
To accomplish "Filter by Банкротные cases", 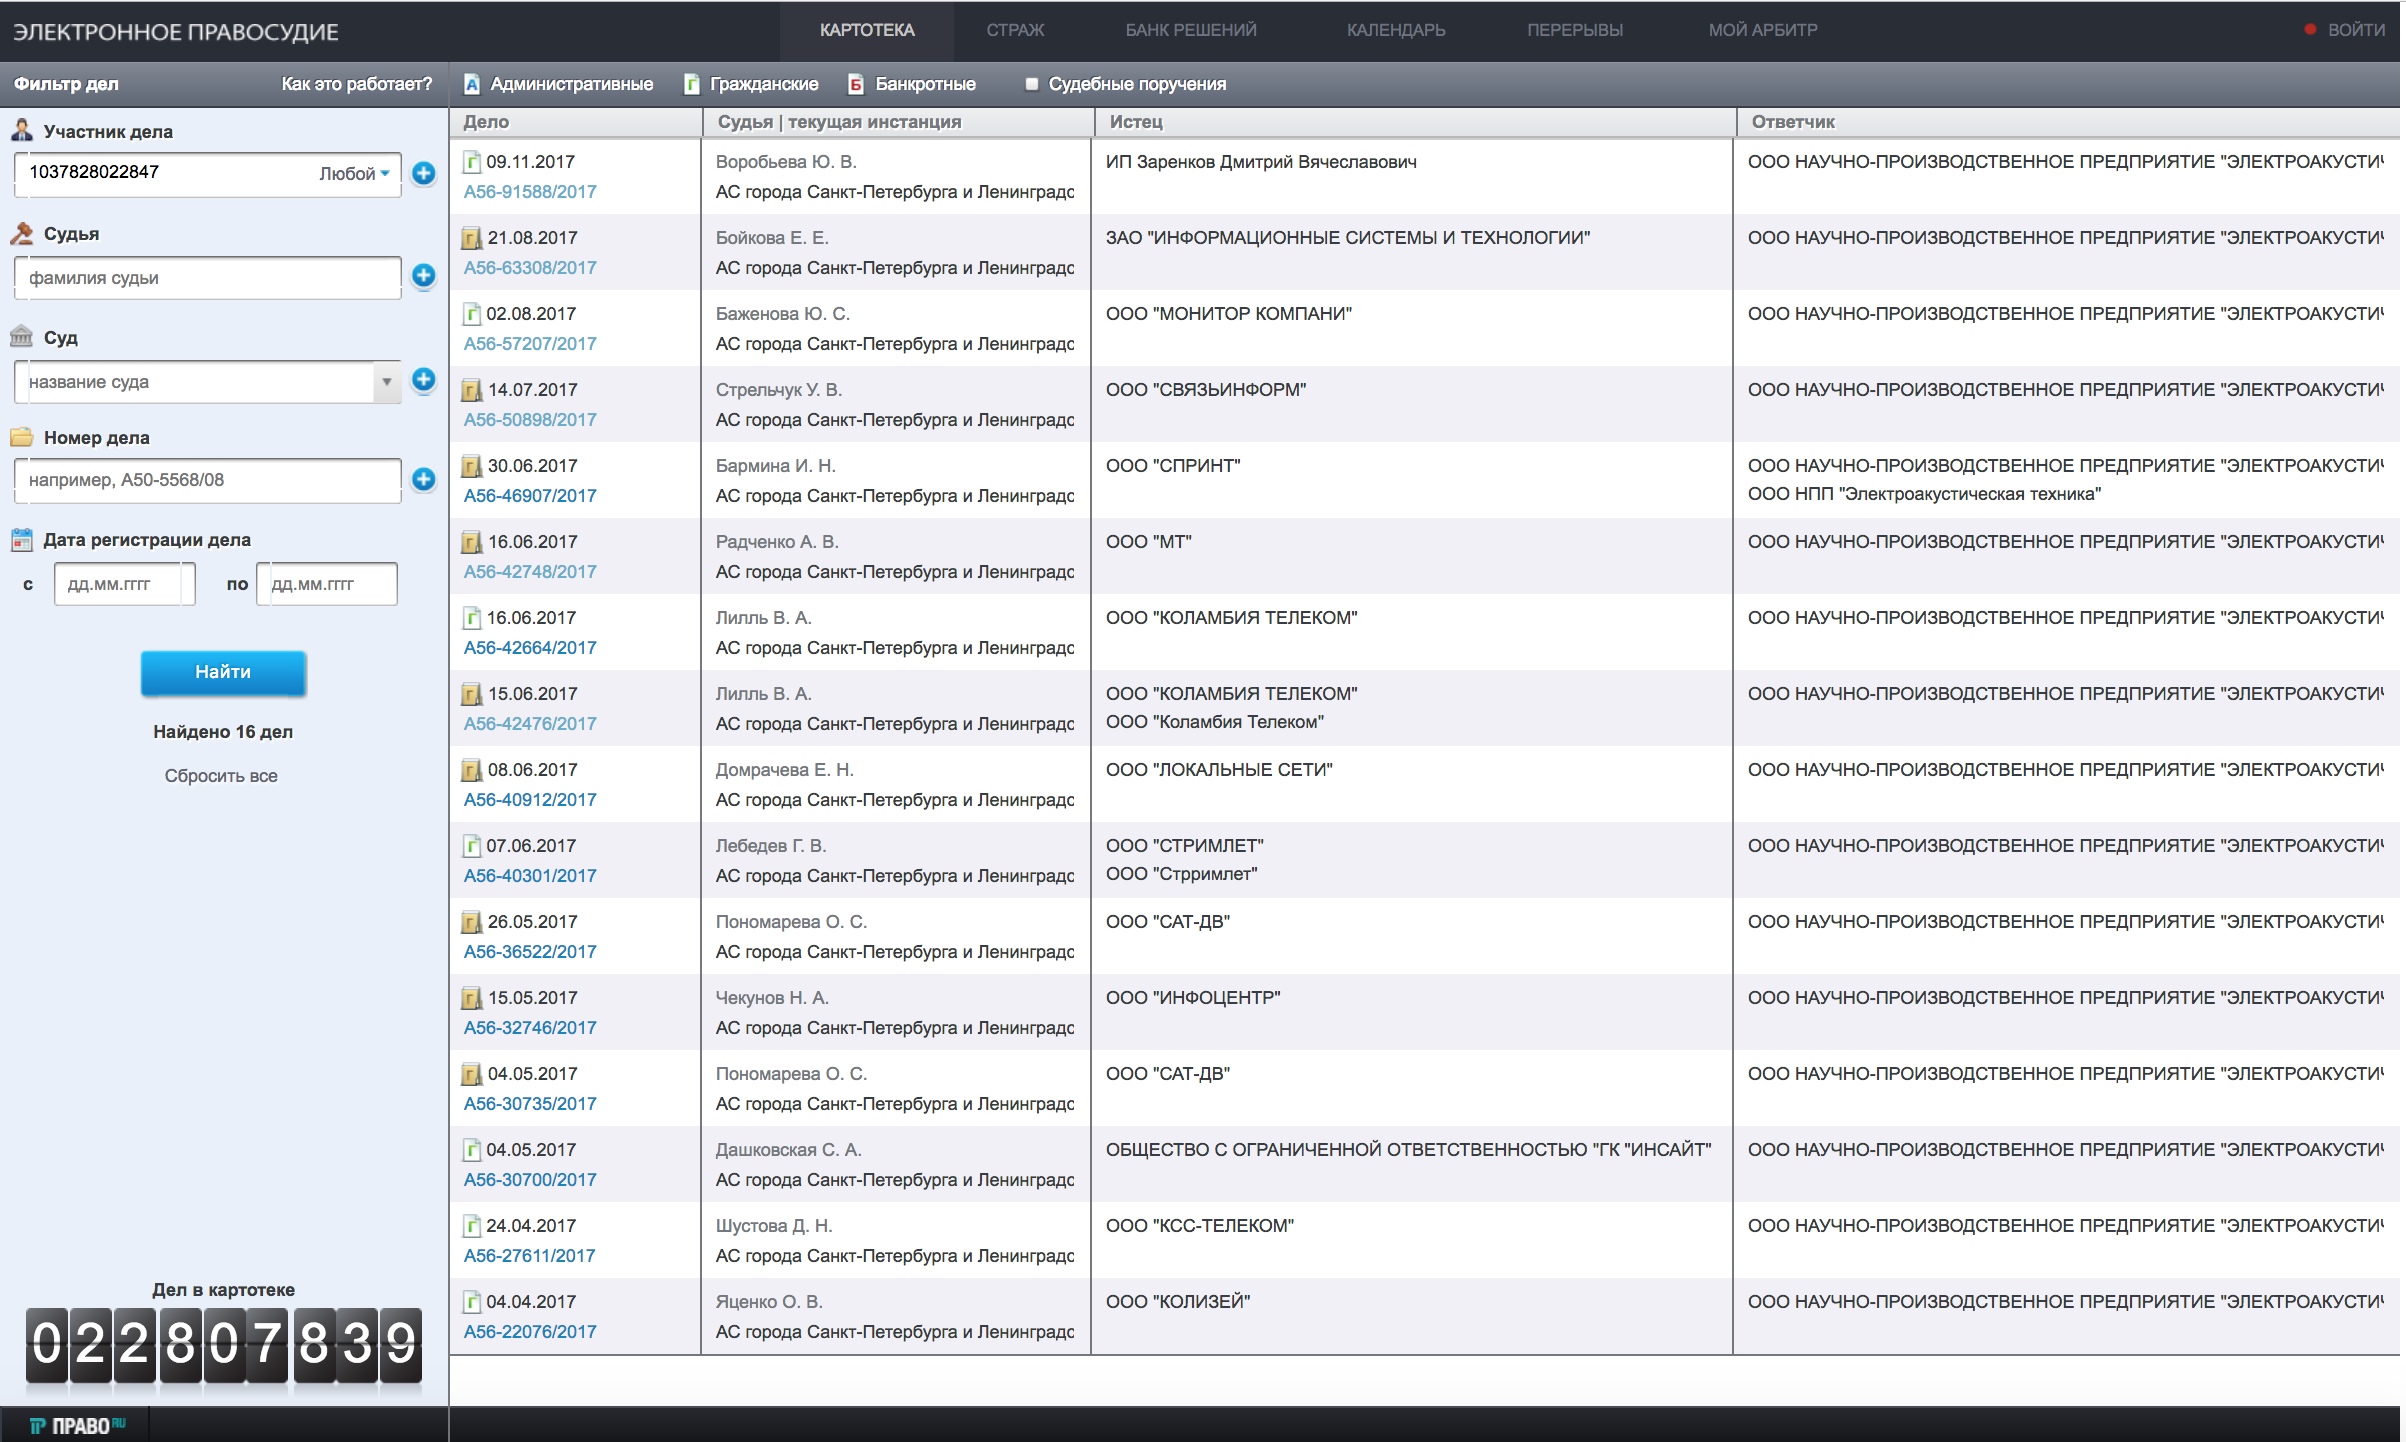I will (x=926, y=84).
